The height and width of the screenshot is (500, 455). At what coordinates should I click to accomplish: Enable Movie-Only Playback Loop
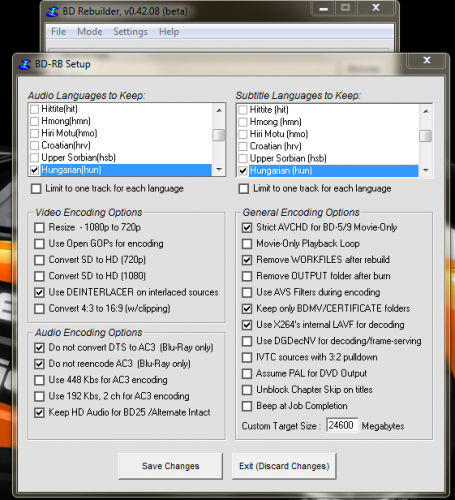[247, 244]
